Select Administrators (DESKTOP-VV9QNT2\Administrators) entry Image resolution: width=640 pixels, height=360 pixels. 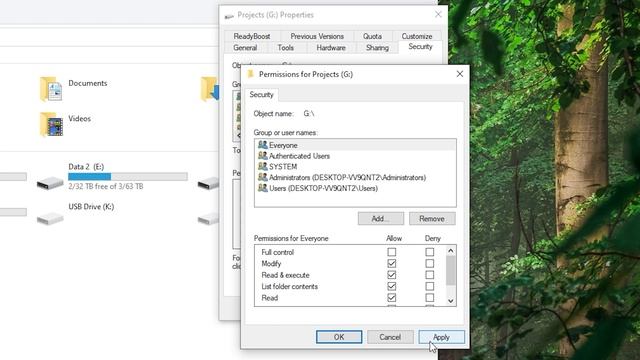pos(355,177)
